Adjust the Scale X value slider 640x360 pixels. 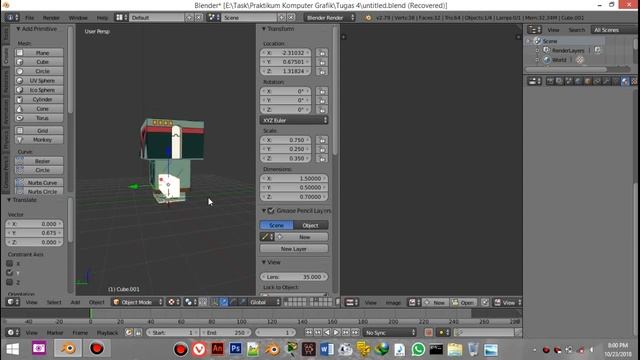tap(286, 140)
